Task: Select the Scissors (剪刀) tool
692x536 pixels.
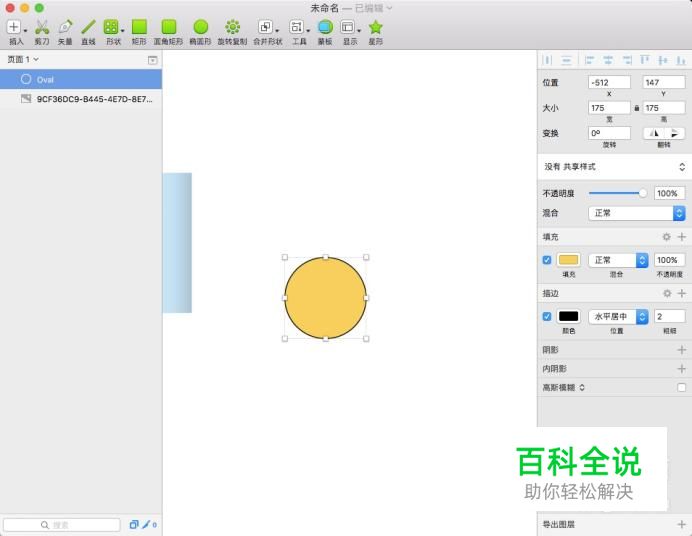Action: pos(42,29)
